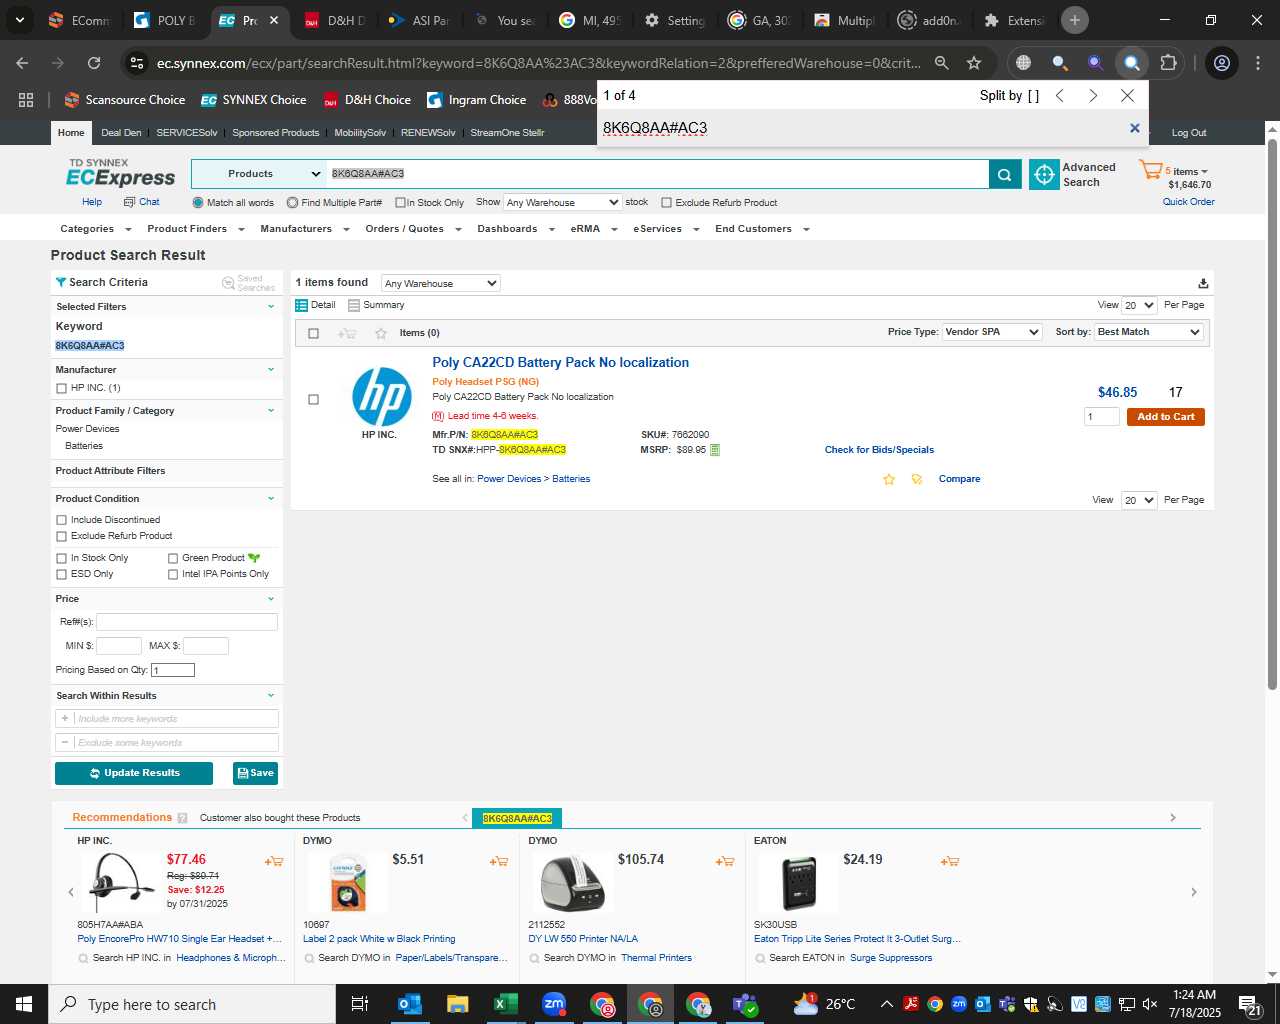The height and width of the screenshot is (1024, 1280).
Task: Open the Orders / Quotes menu
Action: [412, 229]
